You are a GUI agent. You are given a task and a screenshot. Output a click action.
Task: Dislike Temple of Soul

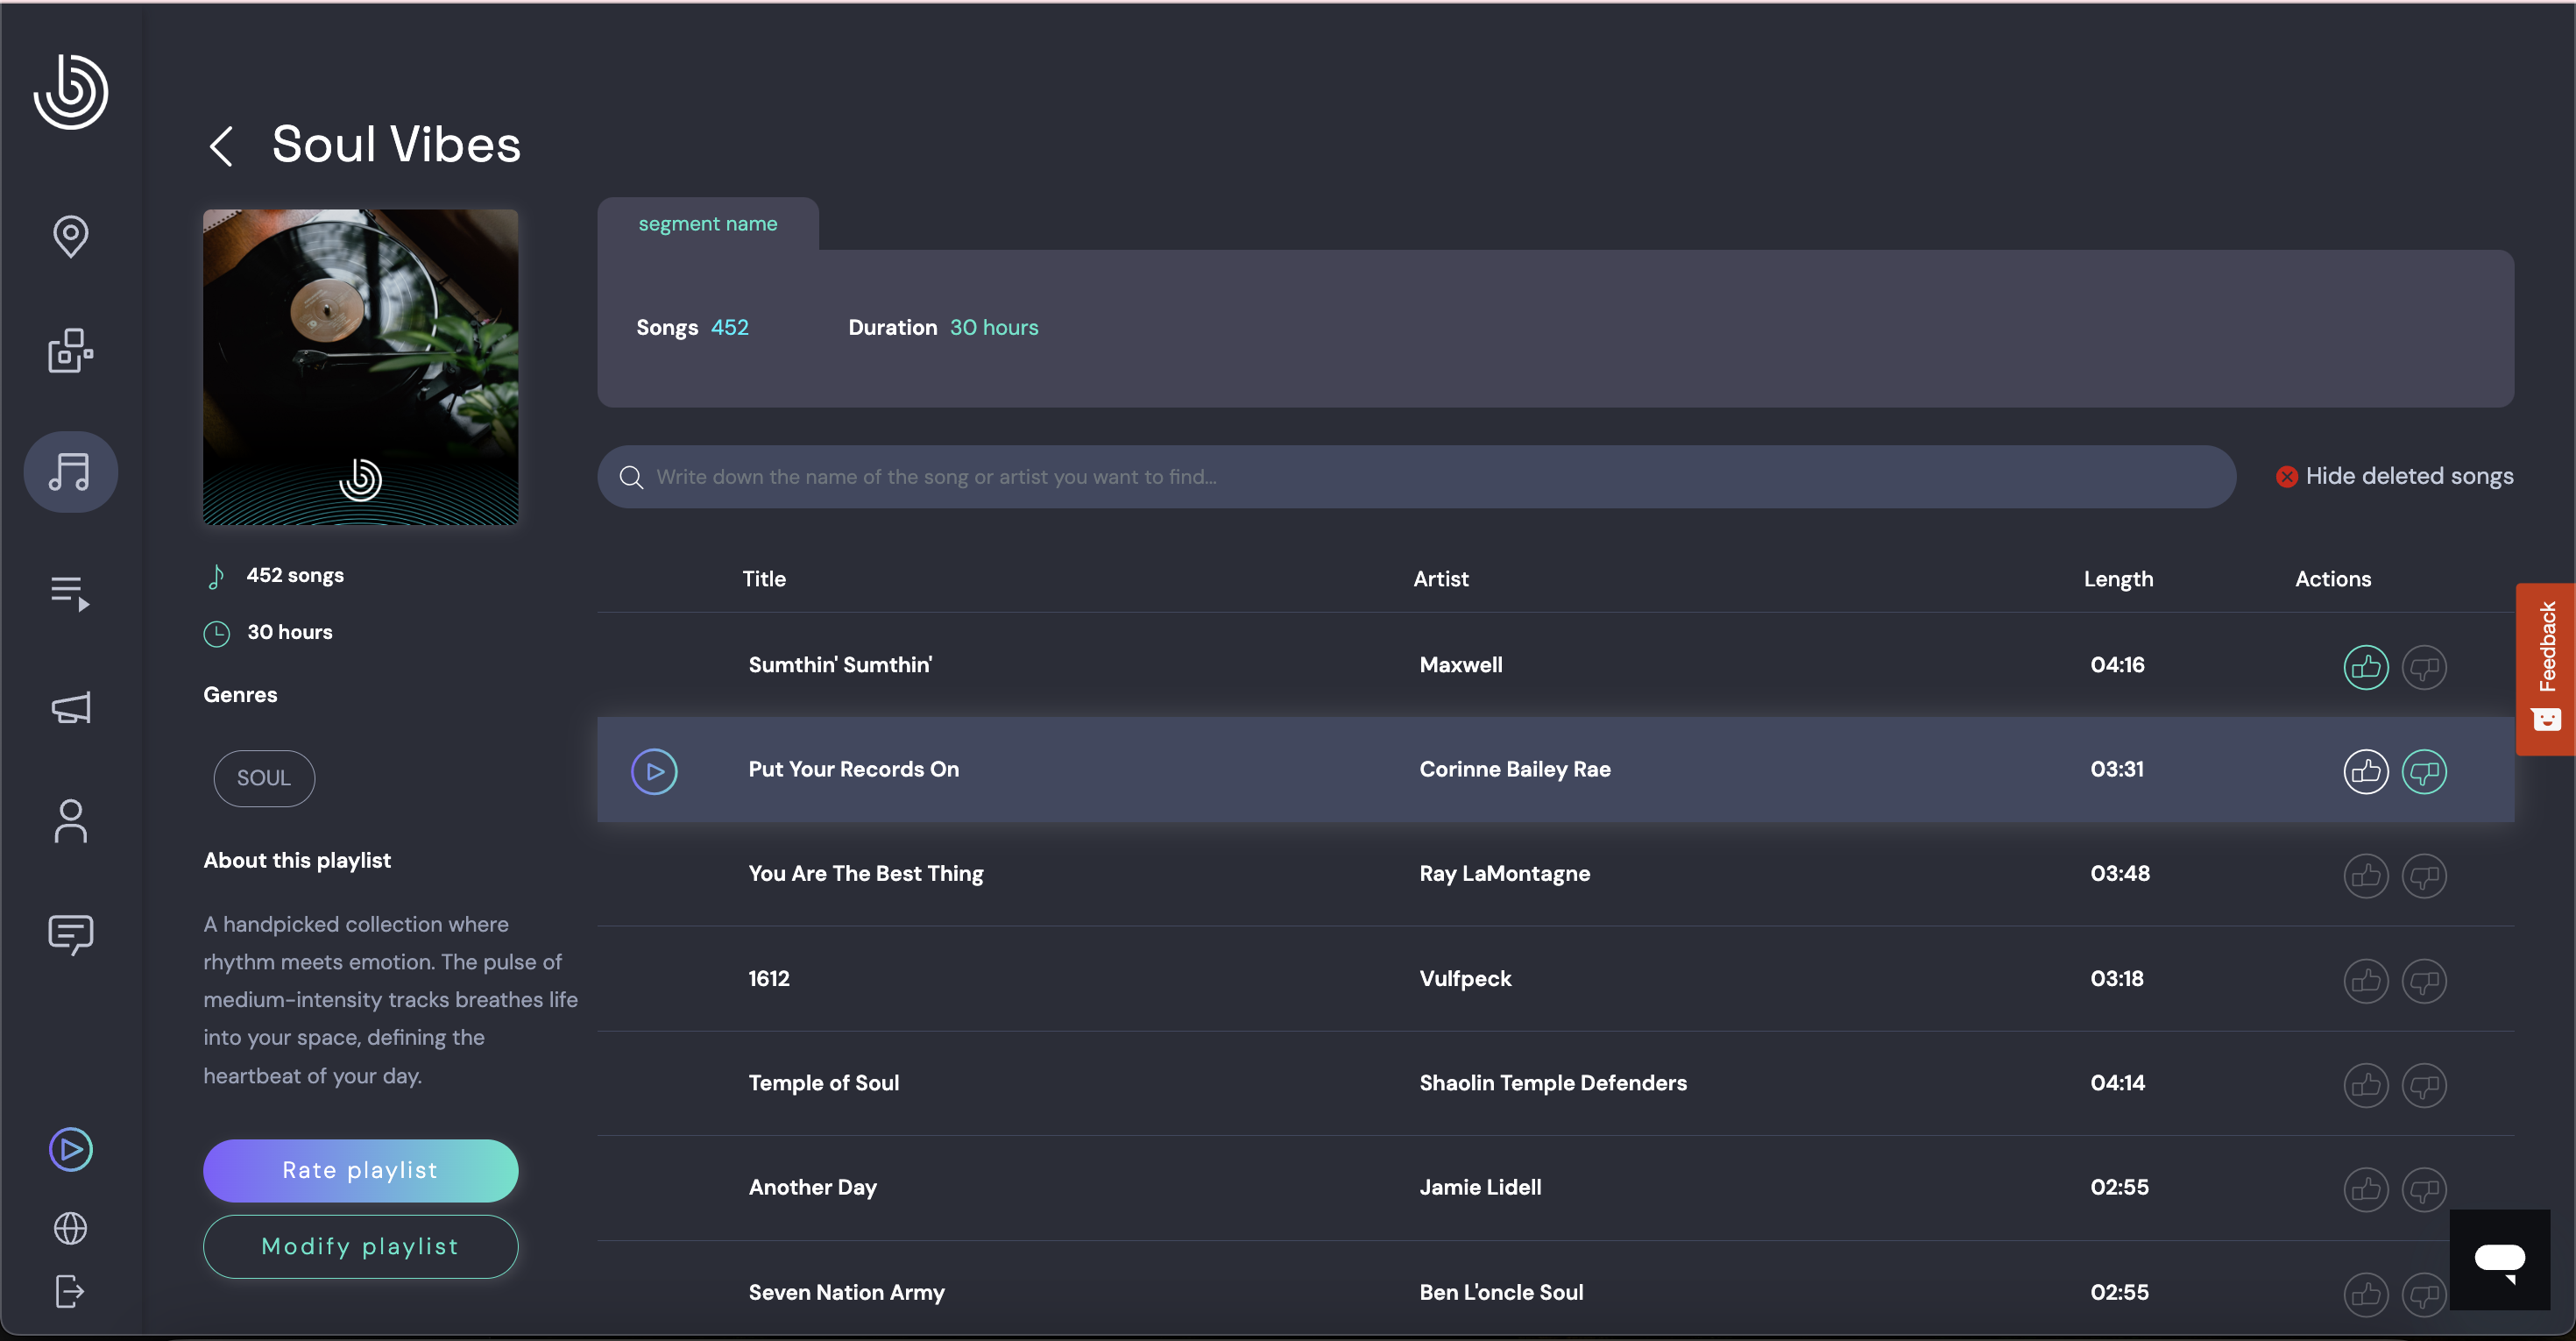pos(2424,1085)
